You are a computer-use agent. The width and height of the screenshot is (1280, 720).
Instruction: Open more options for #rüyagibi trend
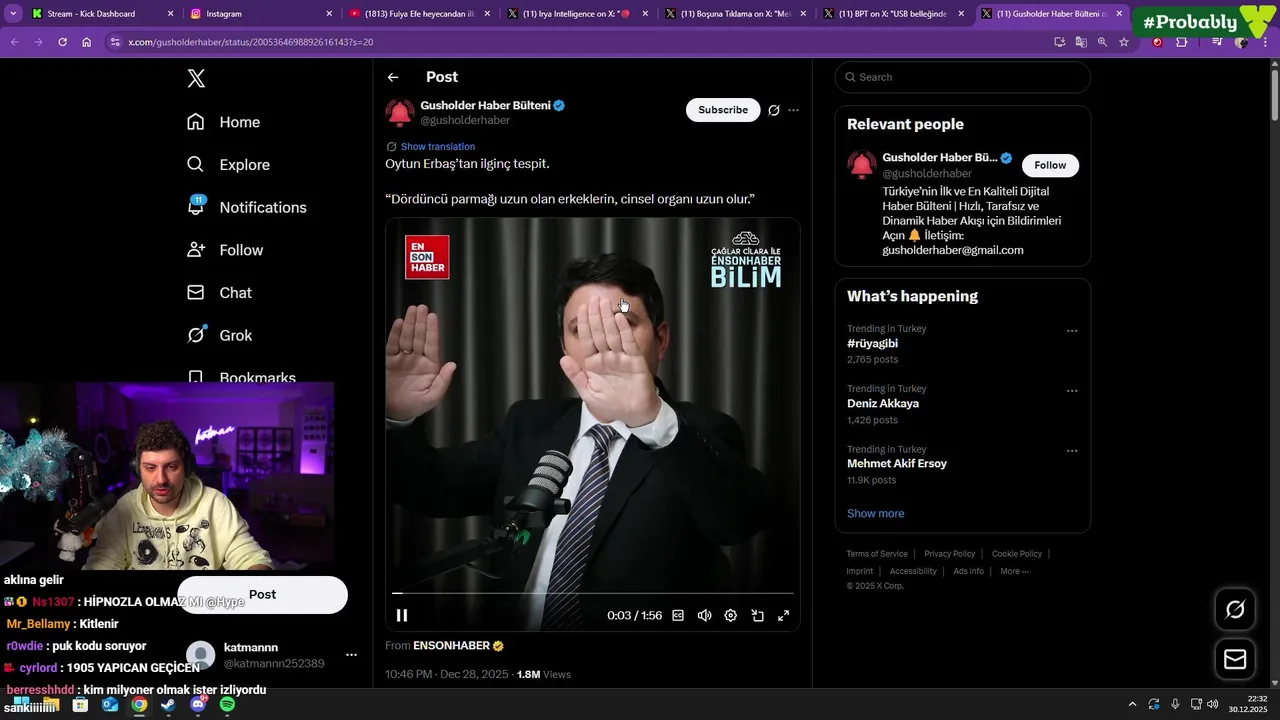[1072, 331]
